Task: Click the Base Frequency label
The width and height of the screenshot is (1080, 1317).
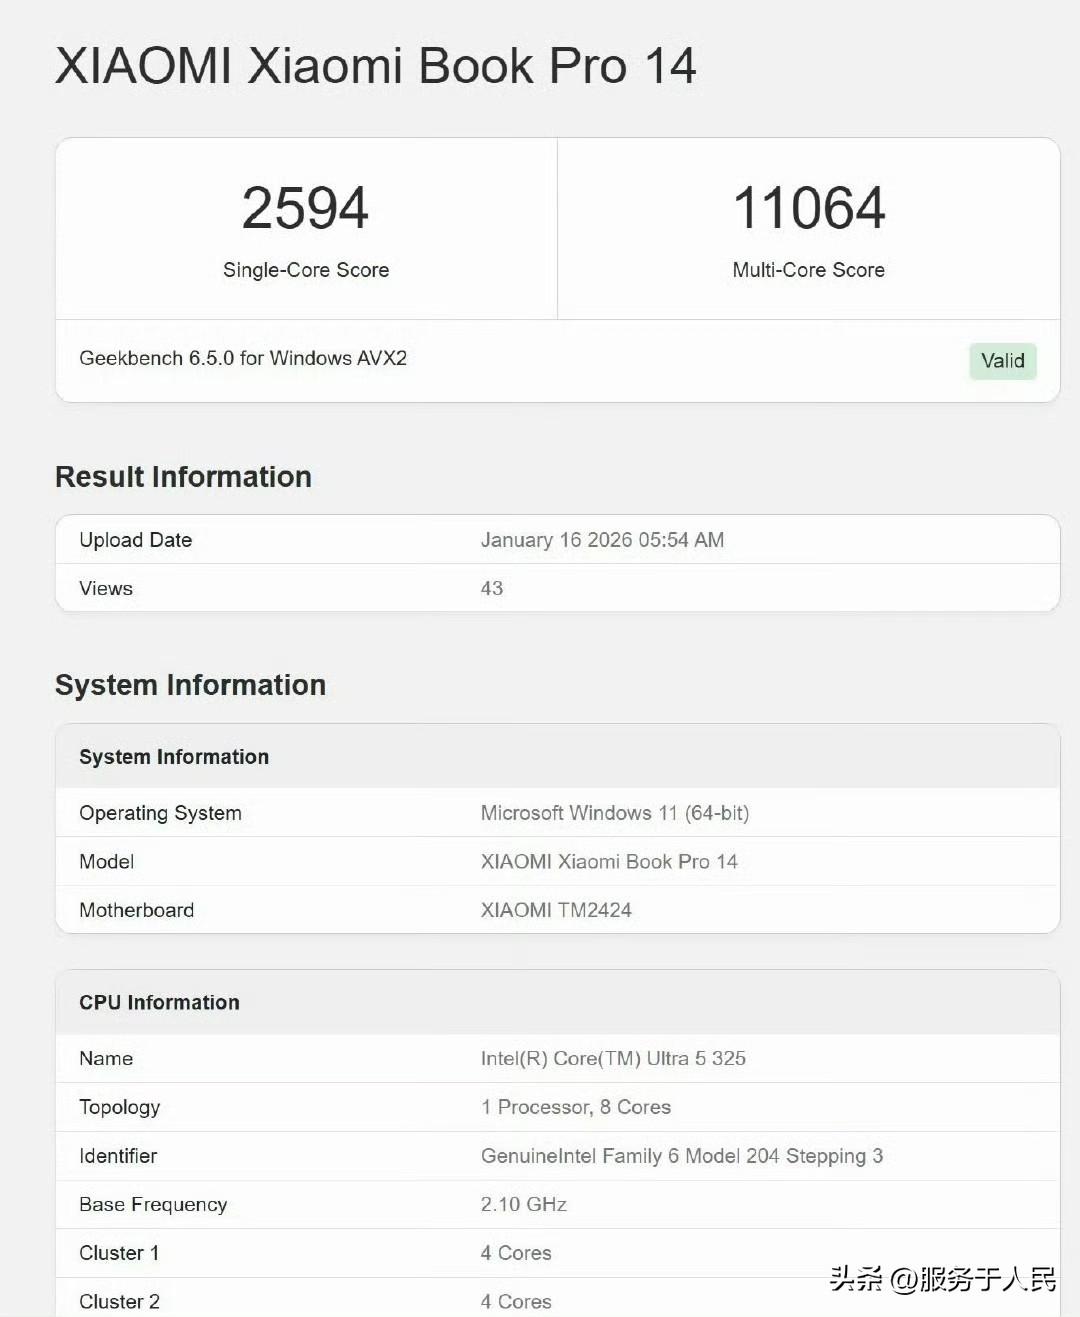Action: coord(153,1204)
